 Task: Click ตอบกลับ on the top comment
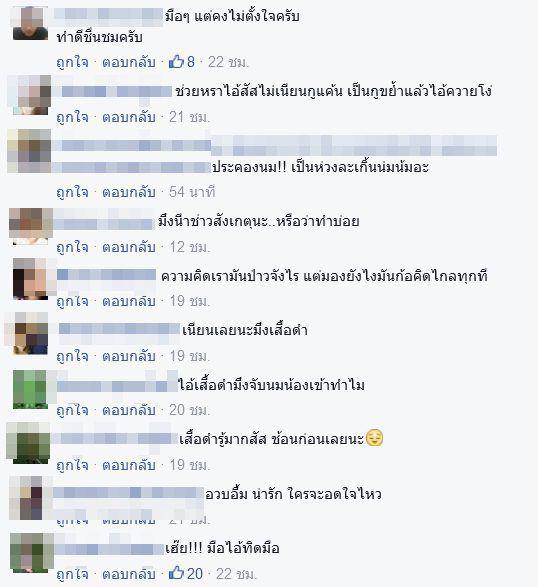[x=129, y=62]
